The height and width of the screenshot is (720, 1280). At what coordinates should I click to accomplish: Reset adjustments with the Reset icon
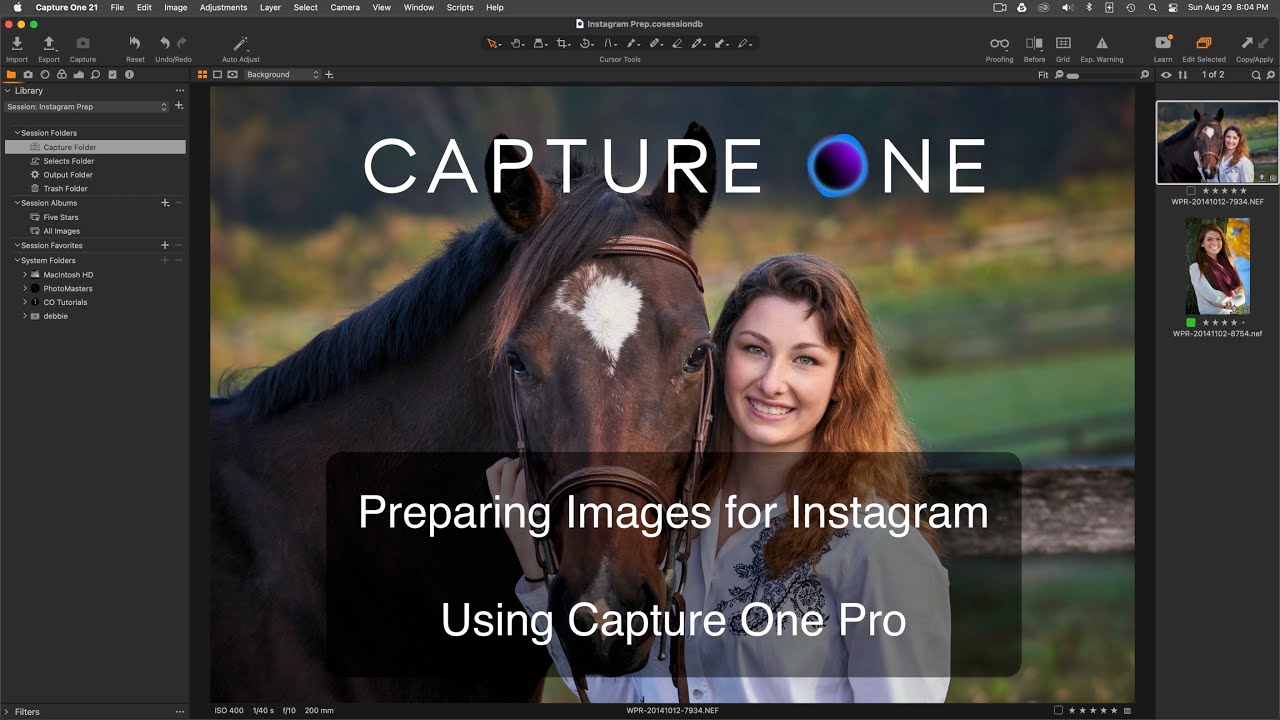coord(135,43)
